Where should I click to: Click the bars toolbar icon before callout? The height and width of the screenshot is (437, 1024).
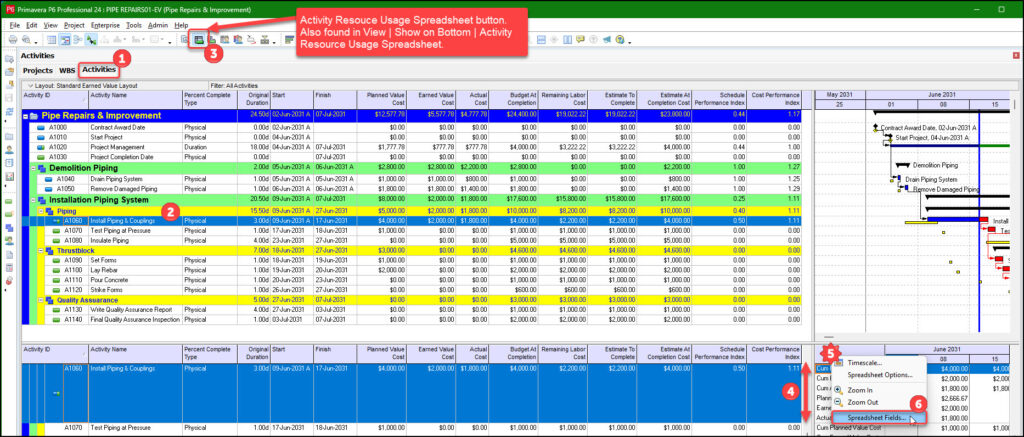pos(289,39)
